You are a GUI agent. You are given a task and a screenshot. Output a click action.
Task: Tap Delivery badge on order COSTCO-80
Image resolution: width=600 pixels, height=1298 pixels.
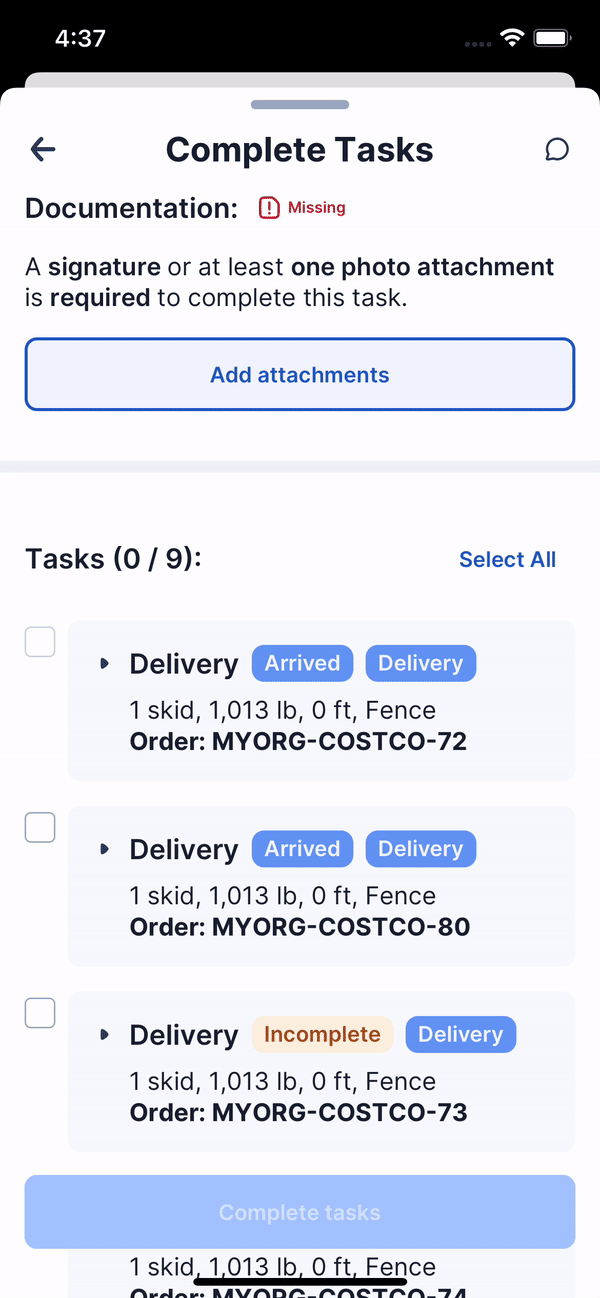tap(420, 849)
